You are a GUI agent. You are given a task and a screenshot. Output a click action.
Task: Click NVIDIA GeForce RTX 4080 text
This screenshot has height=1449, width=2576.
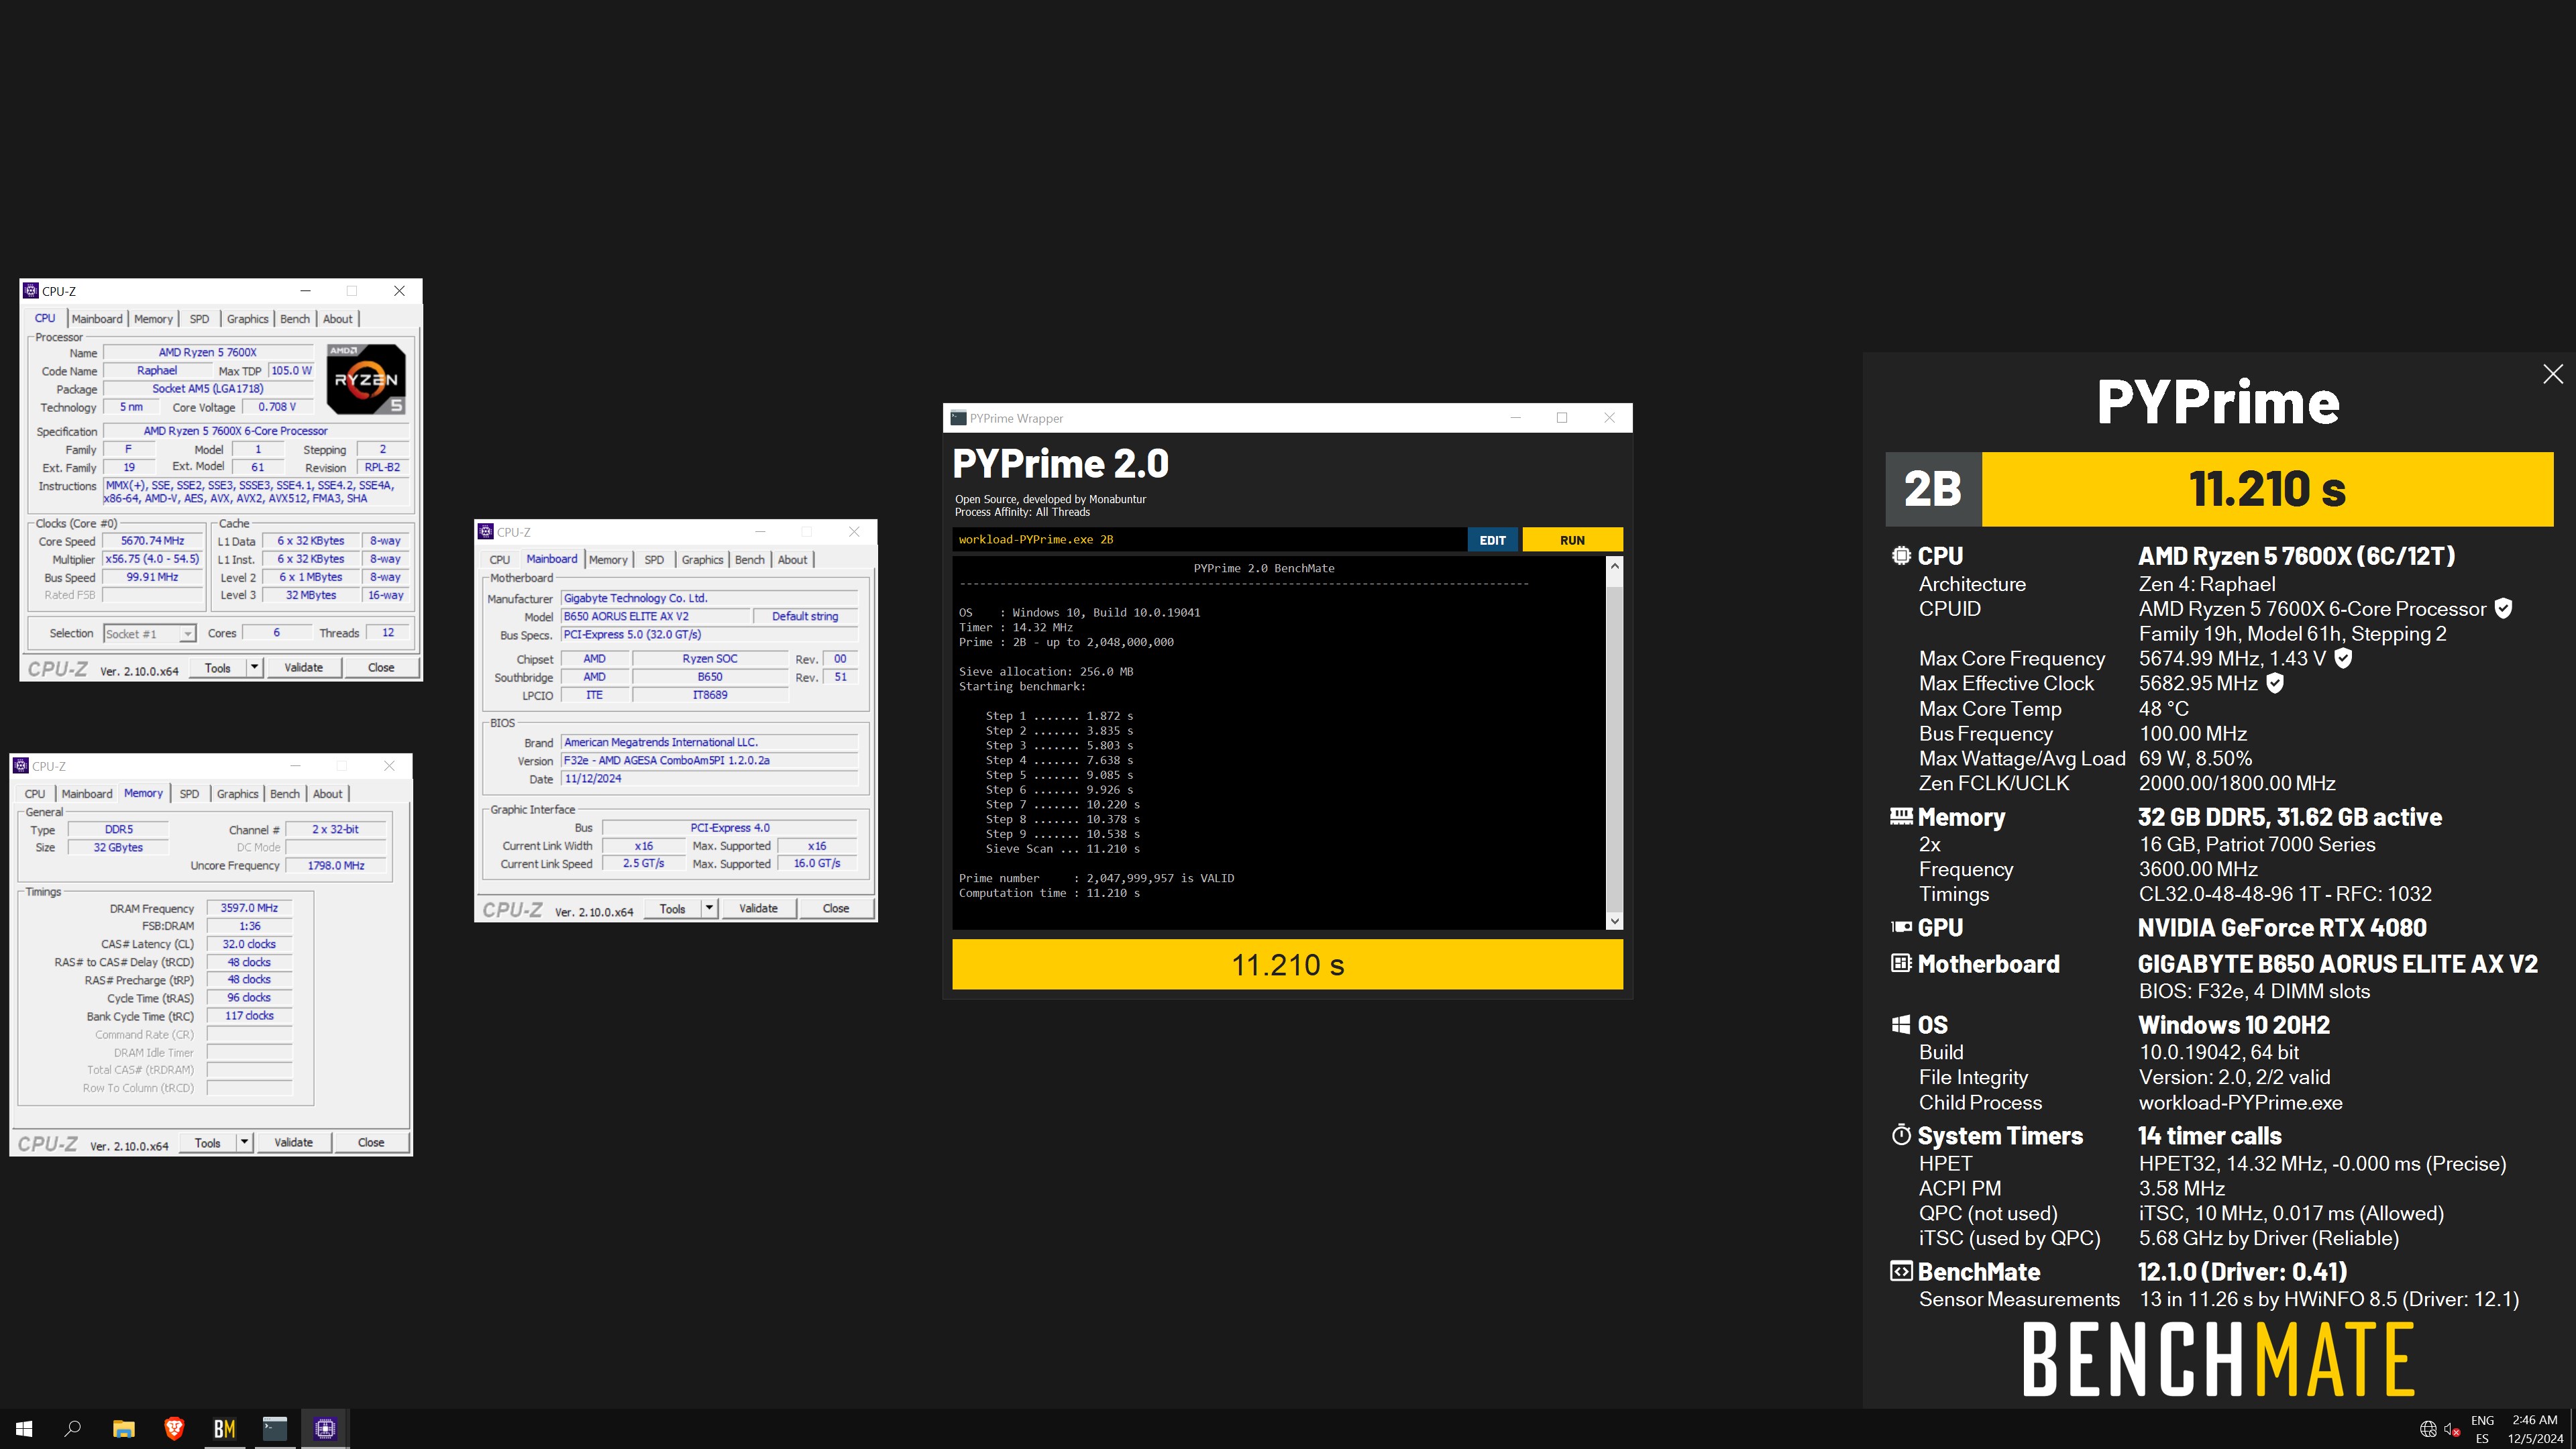pyautogui.click(x=2282, y=928)
